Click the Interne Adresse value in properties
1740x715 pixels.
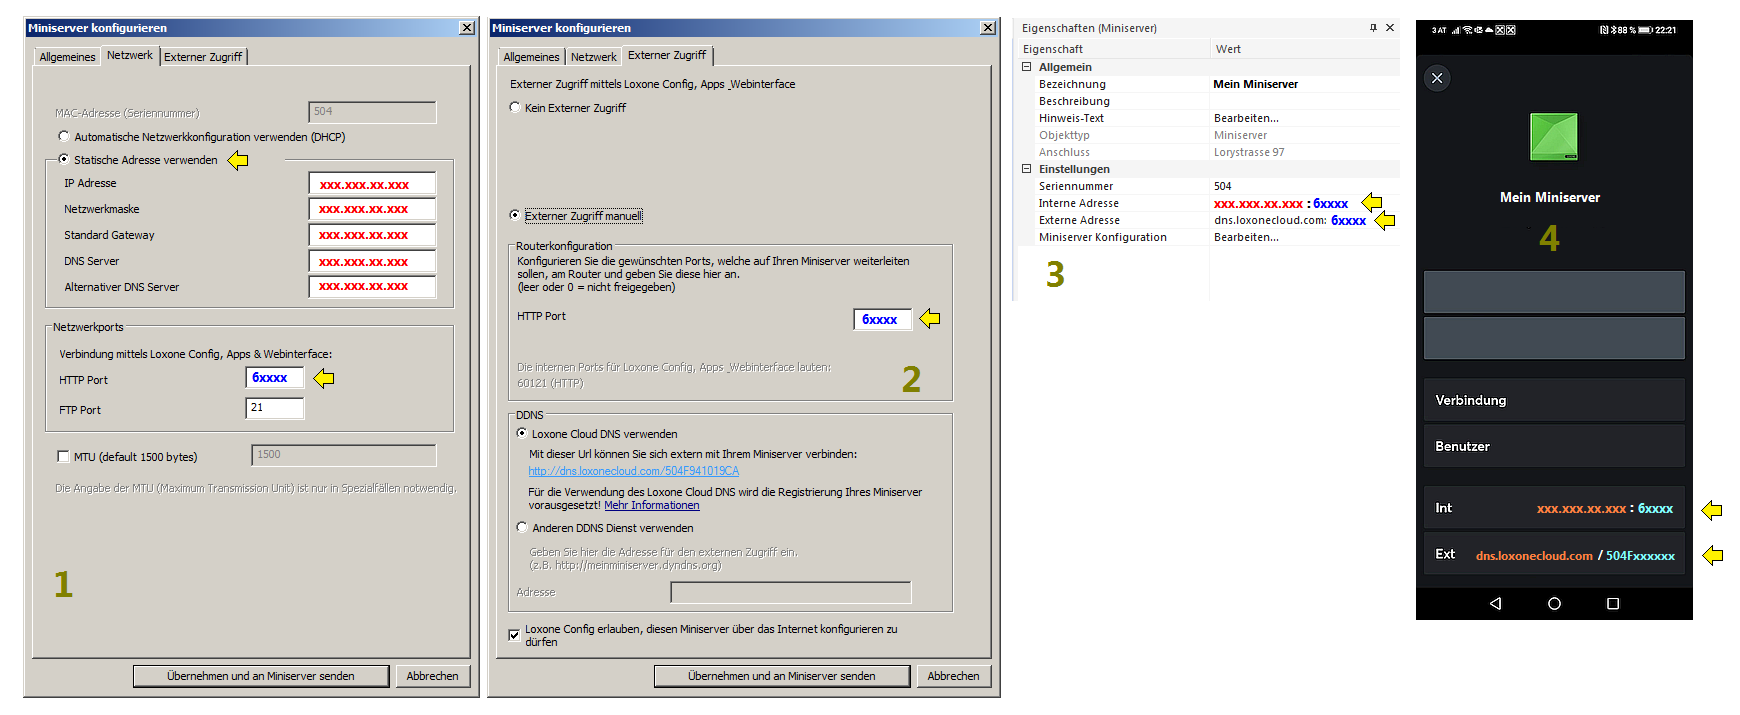click(1281, 203)
